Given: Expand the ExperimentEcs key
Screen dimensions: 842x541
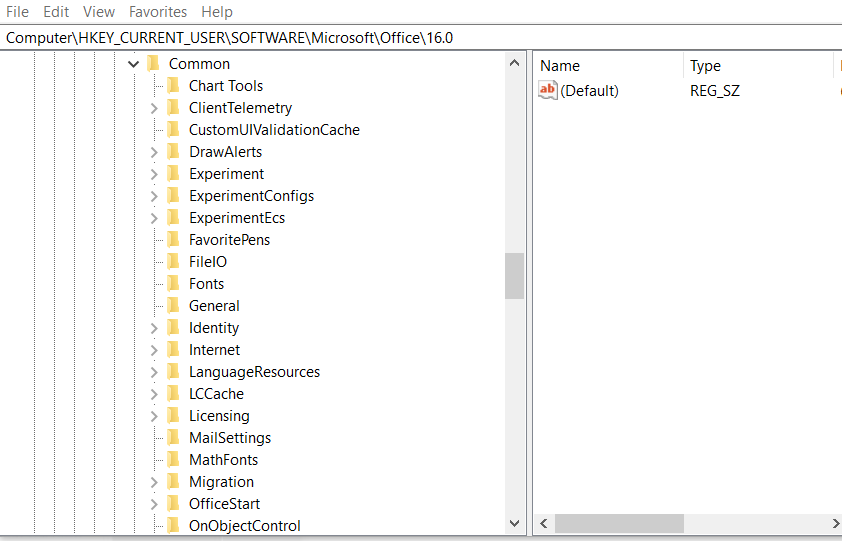Looking at the screenshot, I should pyautogui.click(x=154, y=219).
